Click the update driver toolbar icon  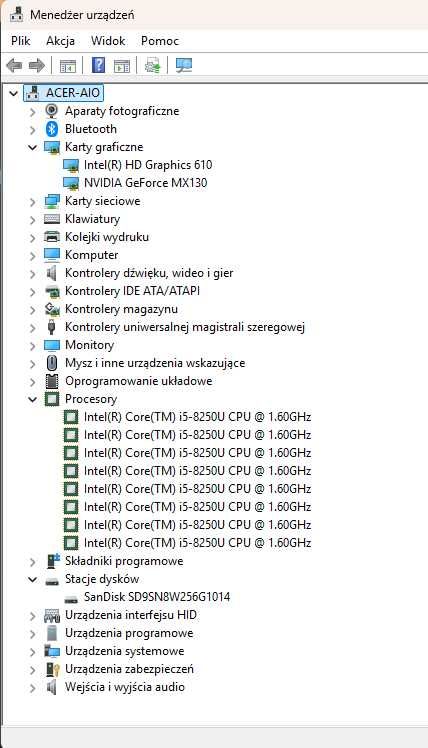tap(153, 65)
